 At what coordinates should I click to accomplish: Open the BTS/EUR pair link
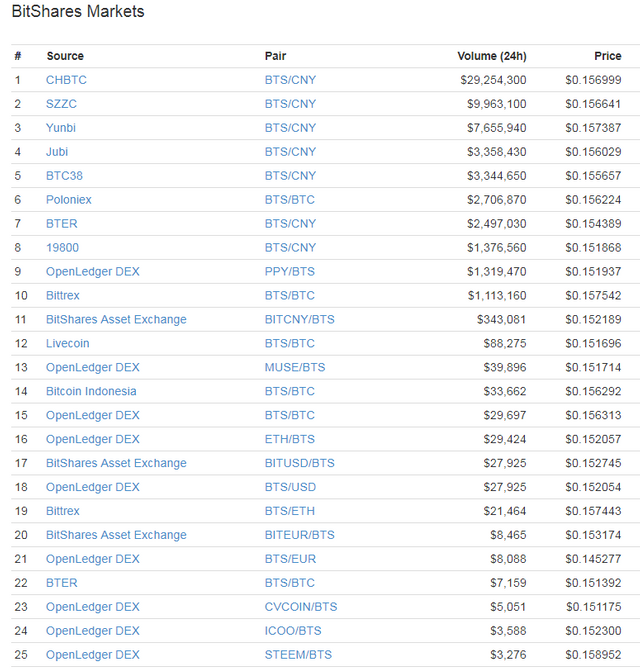coord(290,558)
